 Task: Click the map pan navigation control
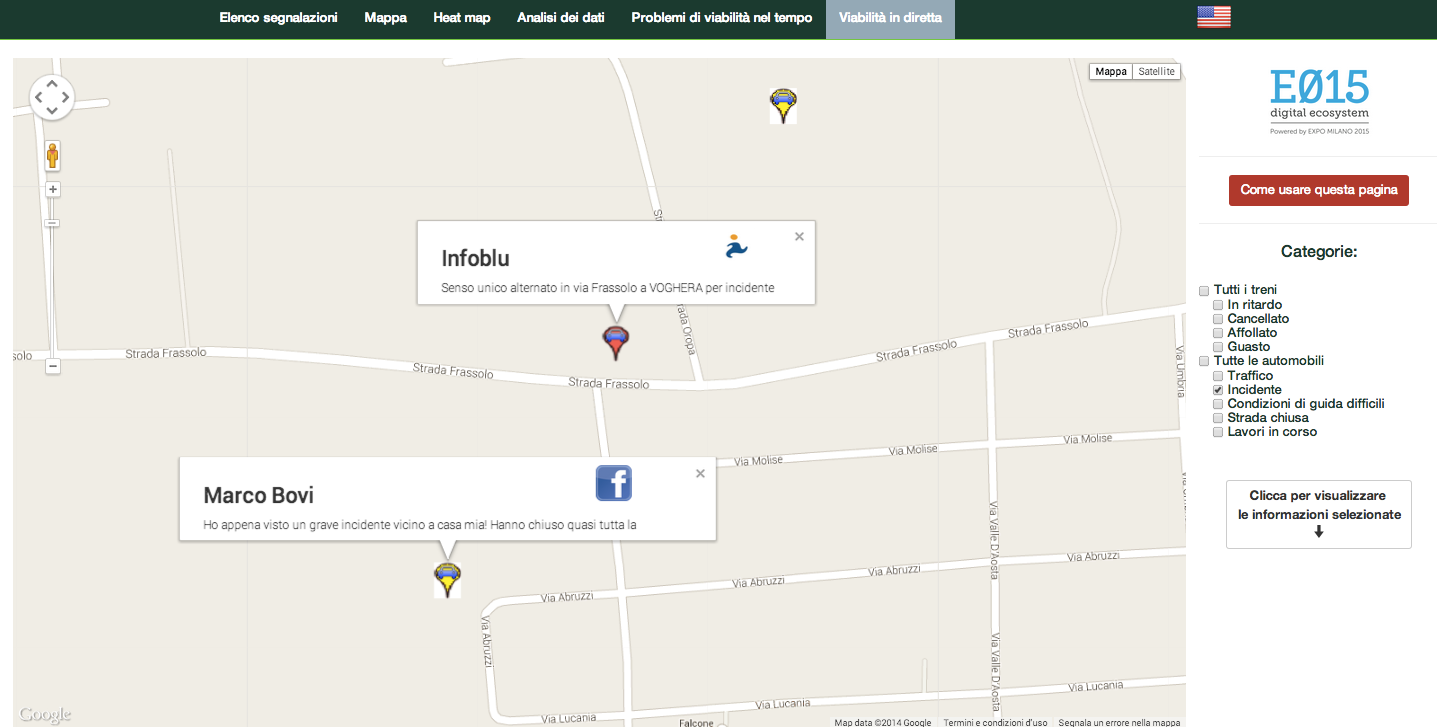(x=52, y=98)
